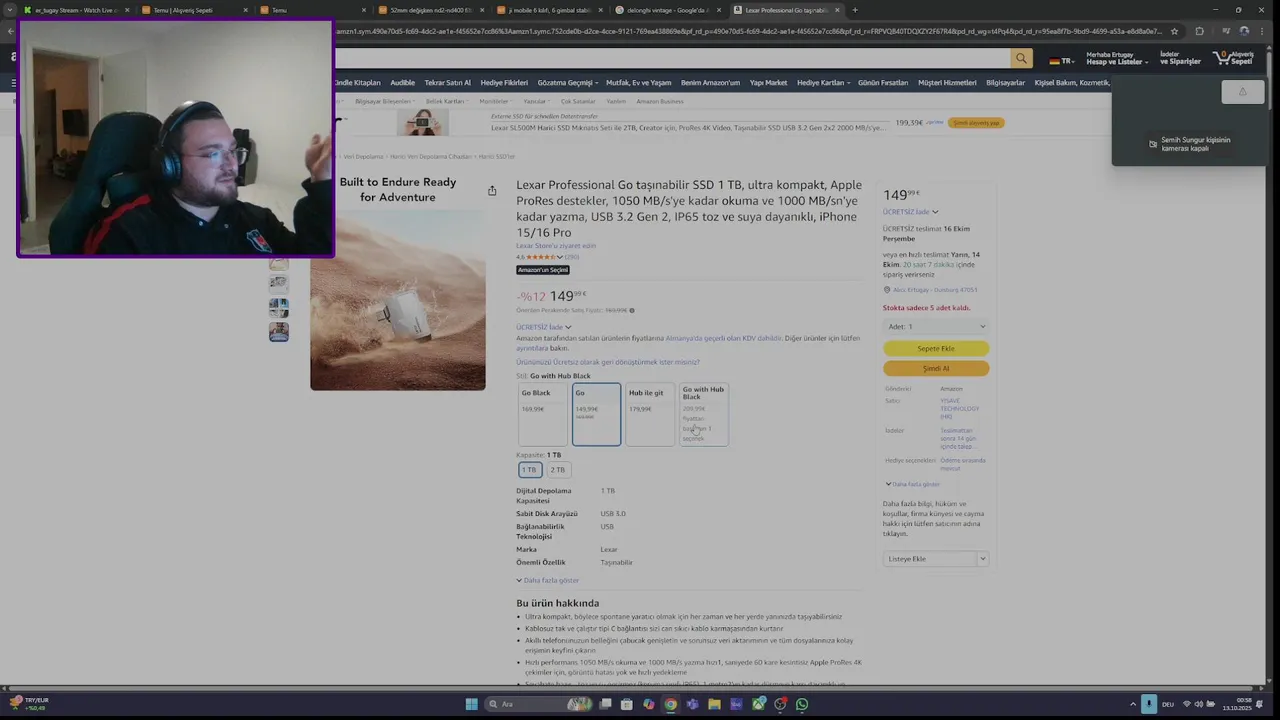Click the ürününüzü ücretsiz geri dönüştürmek link
1280x720 pixels.
pos(608,362)
